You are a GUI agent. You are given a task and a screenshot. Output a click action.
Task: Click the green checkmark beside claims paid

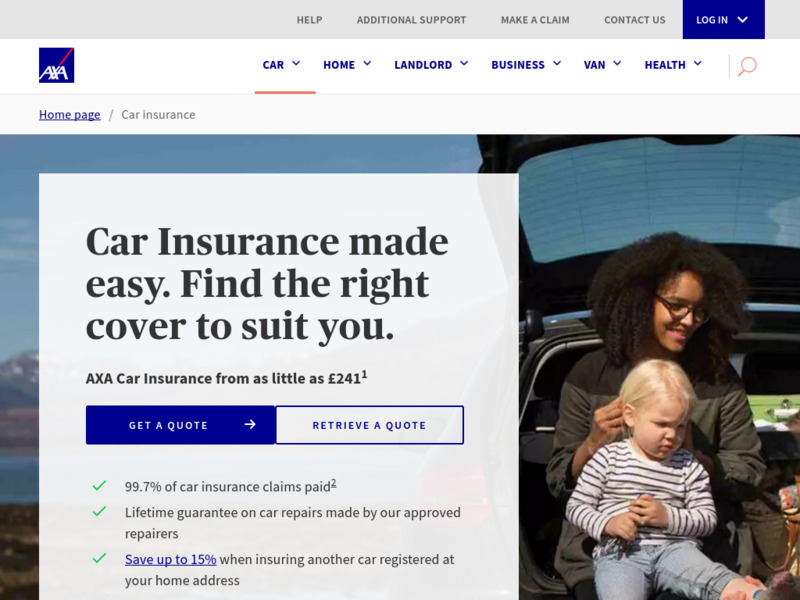click(99, 485)
